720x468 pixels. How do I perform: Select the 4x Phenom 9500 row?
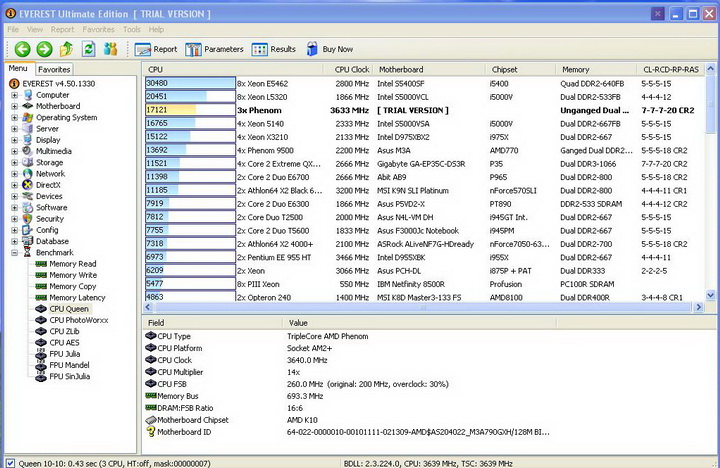pos(424,150)
